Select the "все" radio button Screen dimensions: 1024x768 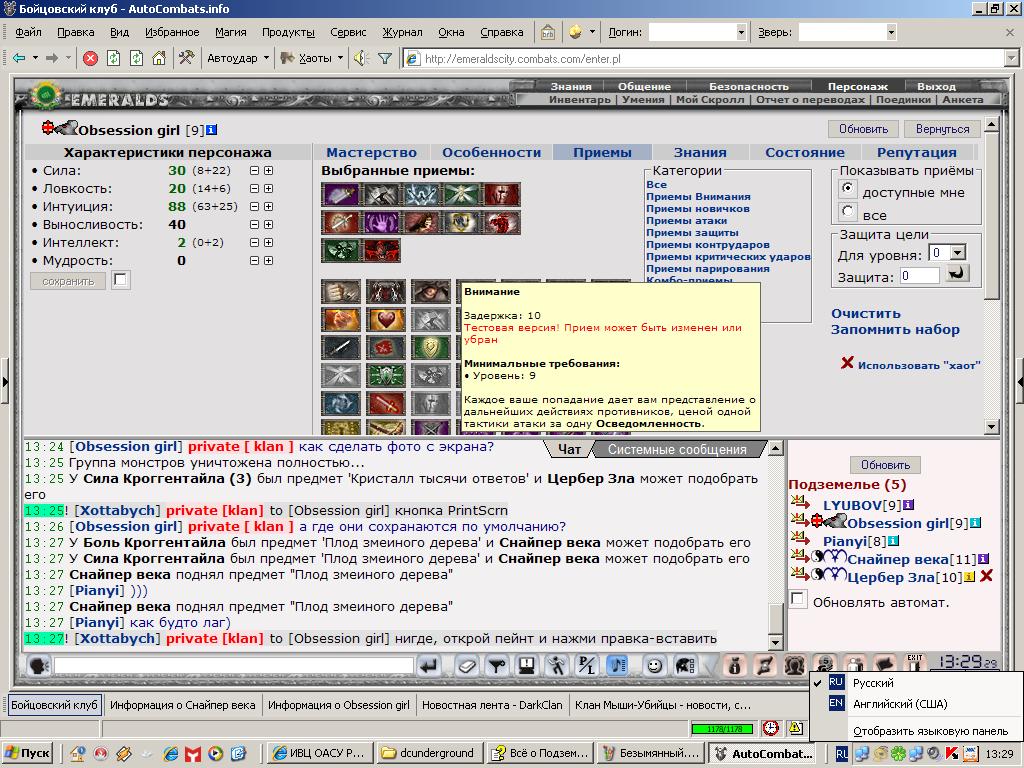tap(847, 212)
